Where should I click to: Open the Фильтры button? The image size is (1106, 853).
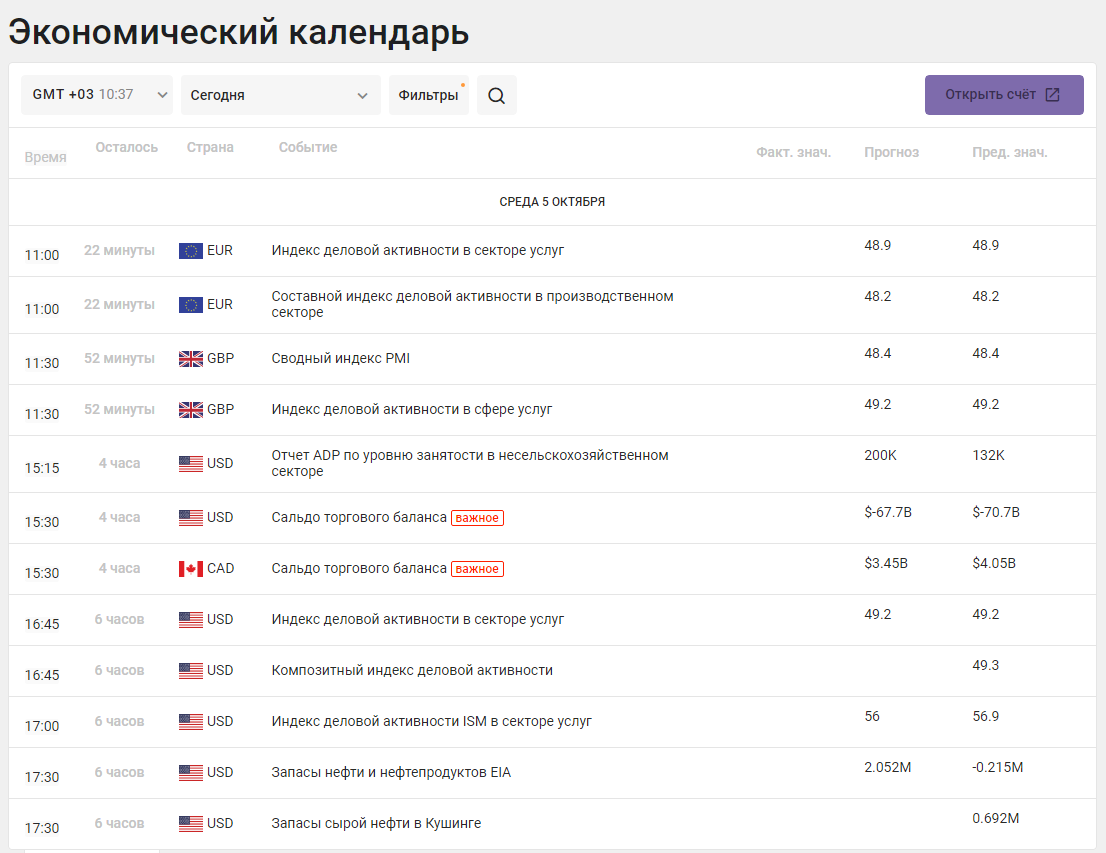point(429,95)
